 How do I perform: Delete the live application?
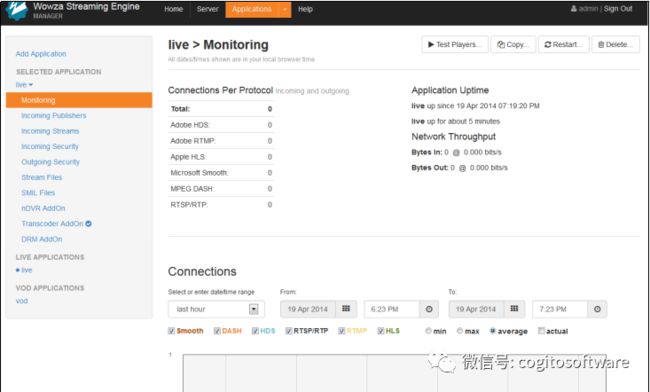click(x=615, y=44)
